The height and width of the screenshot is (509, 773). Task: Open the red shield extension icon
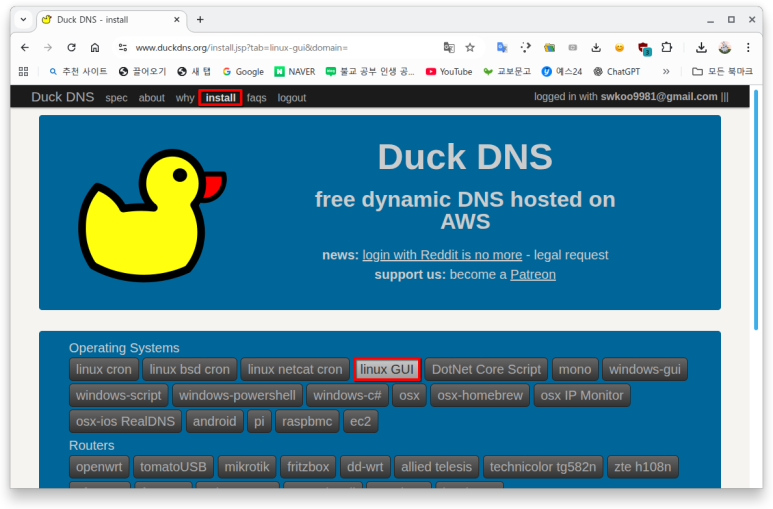pos(644,48)
